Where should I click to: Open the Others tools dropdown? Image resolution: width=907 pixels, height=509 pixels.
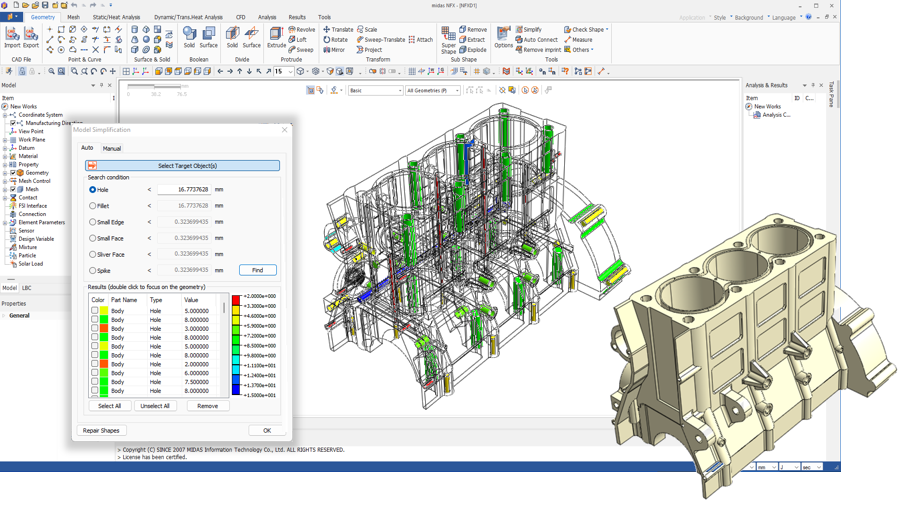pos(578,50)
